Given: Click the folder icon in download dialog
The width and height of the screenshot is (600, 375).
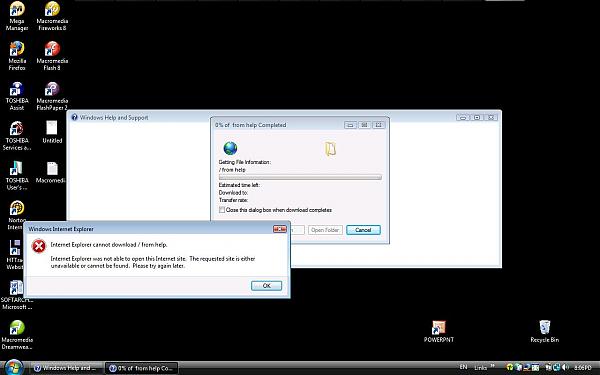Looking at the screenshot, I should (330, 148).
